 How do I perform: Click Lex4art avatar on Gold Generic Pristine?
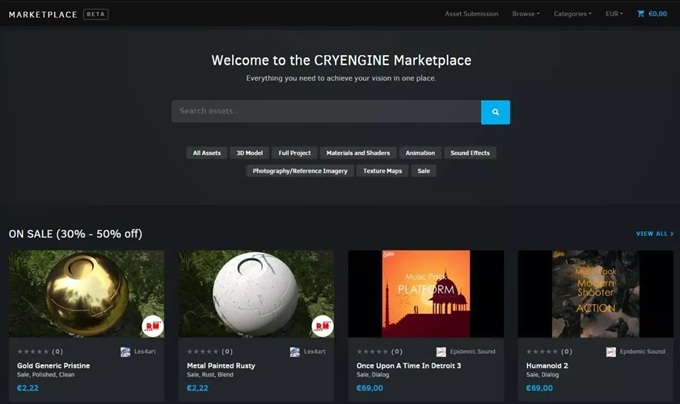(125, 352)
